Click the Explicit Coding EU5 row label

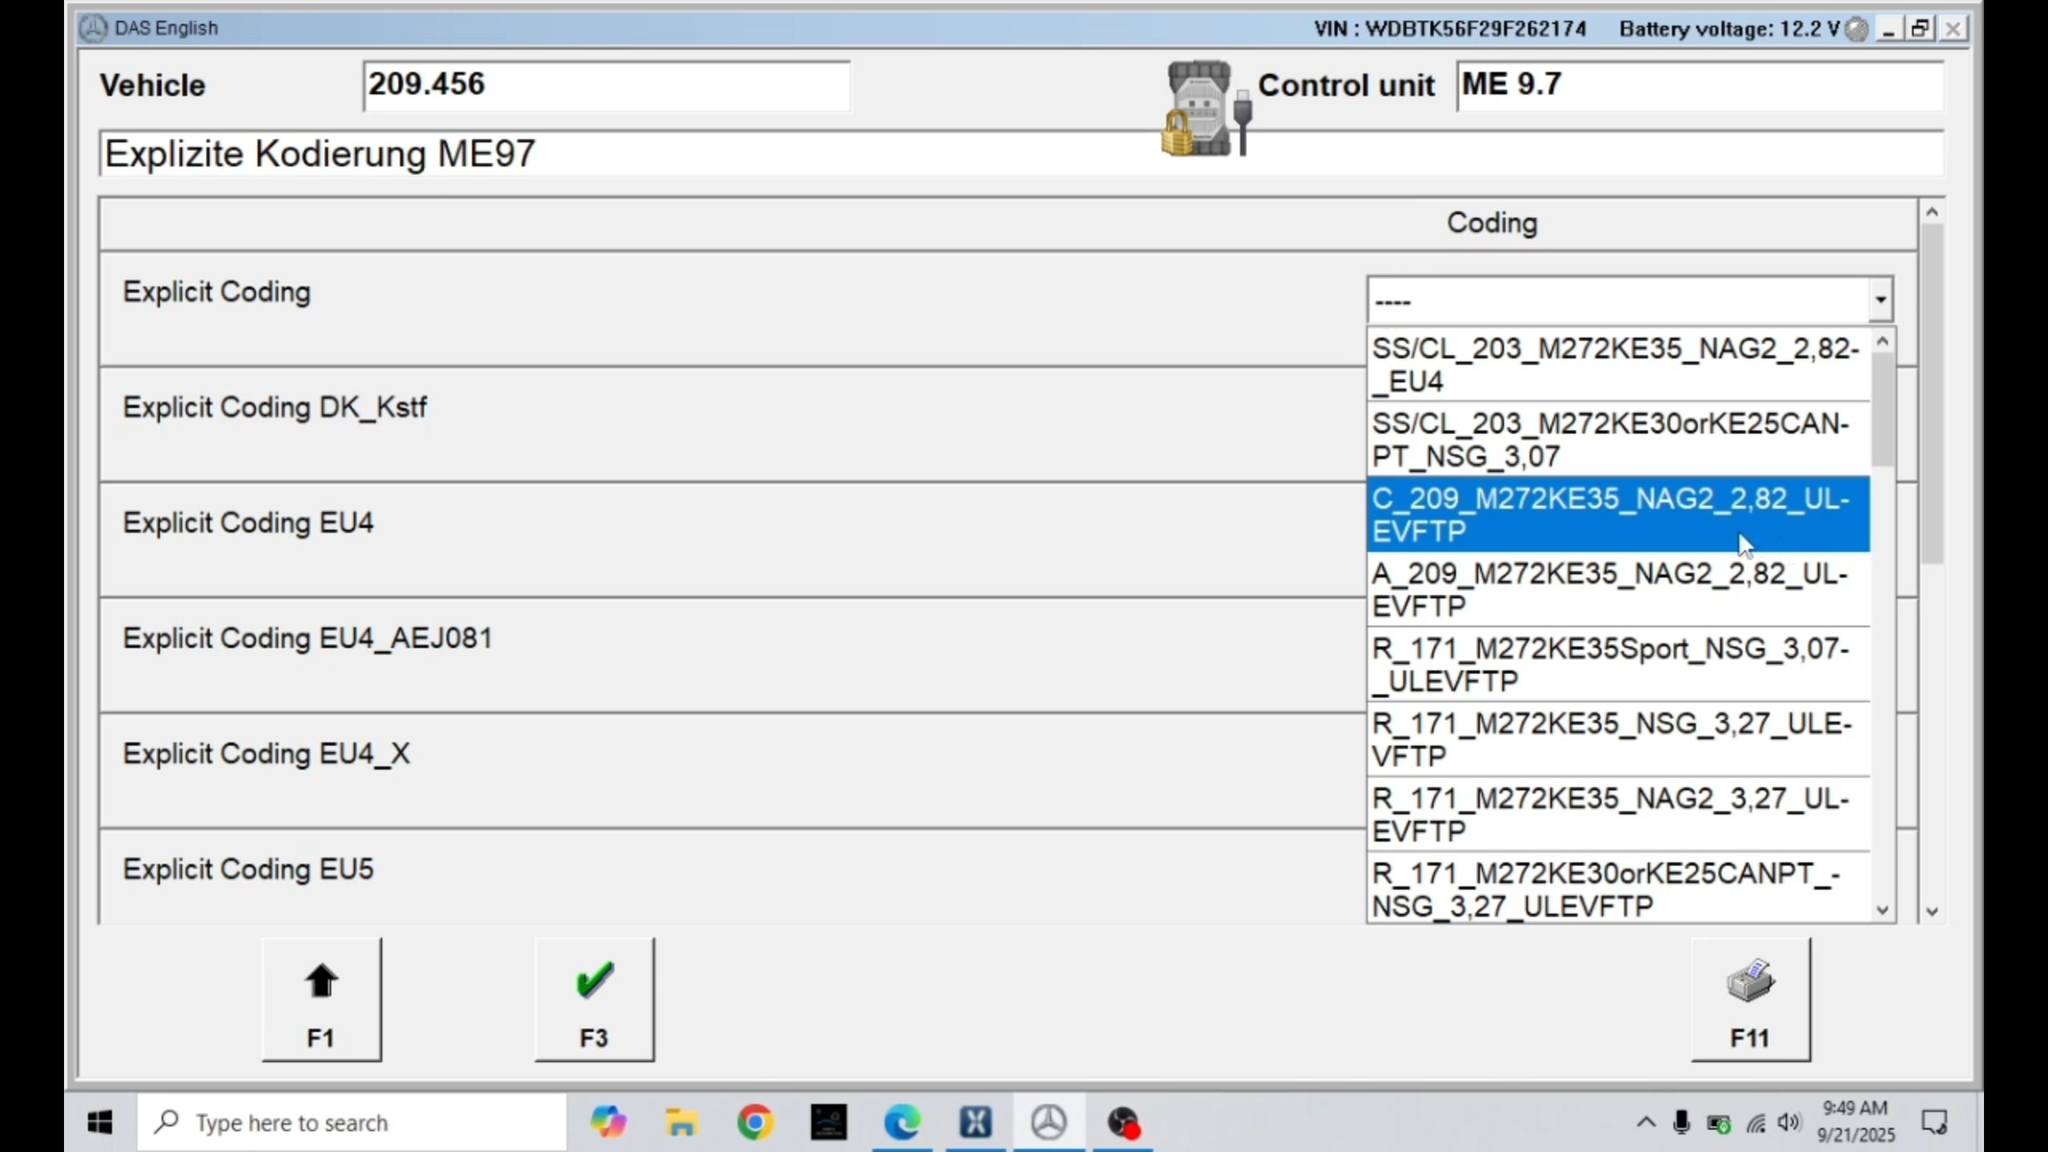(x=248, y=869)
